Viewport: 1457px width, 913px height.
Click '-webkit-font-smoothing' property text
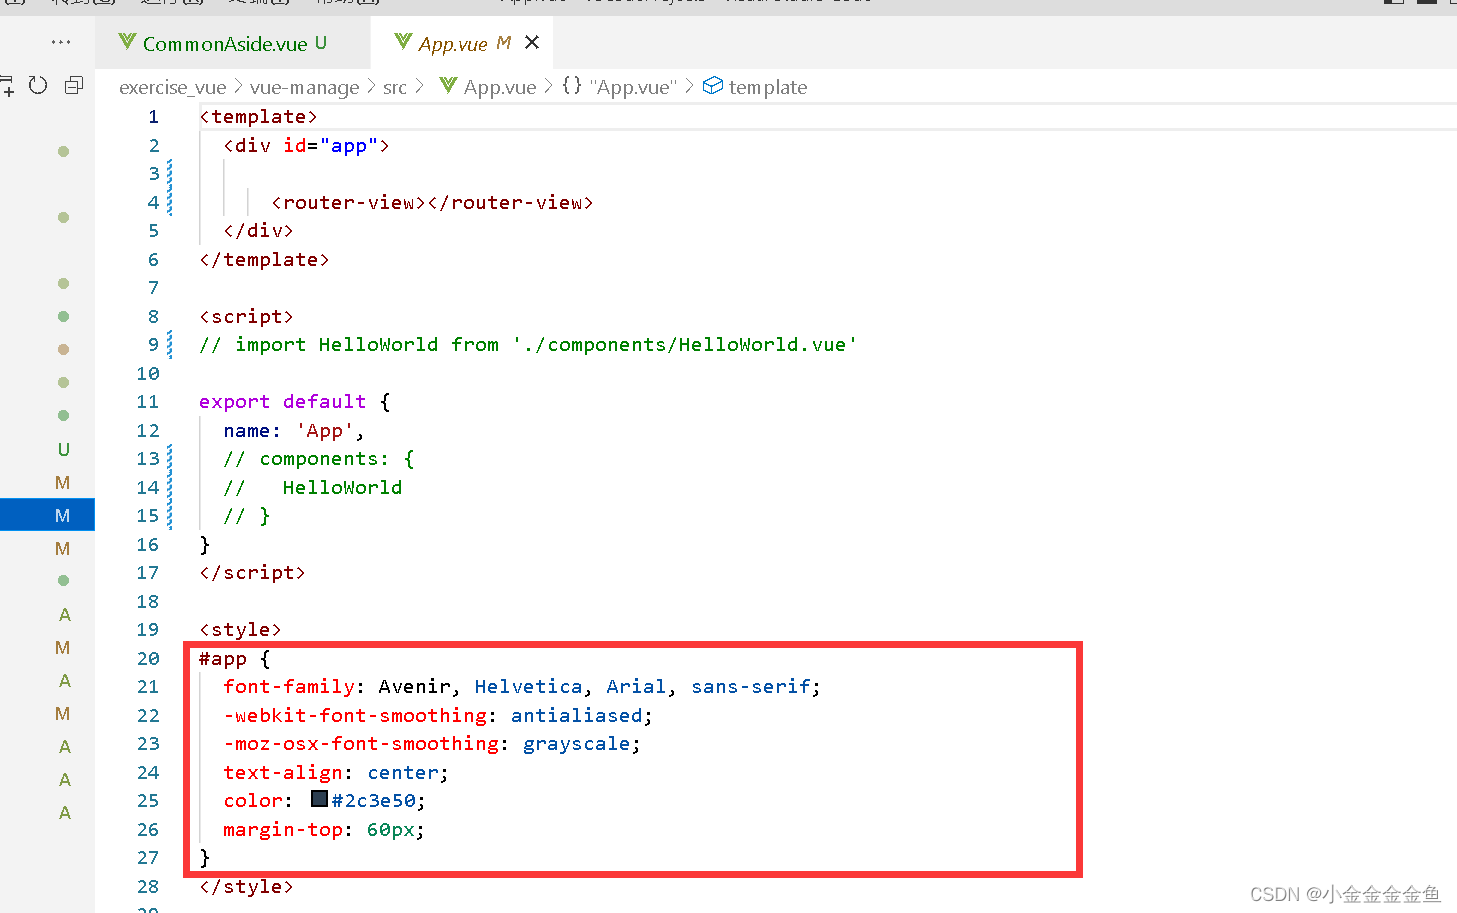(355, 715)
